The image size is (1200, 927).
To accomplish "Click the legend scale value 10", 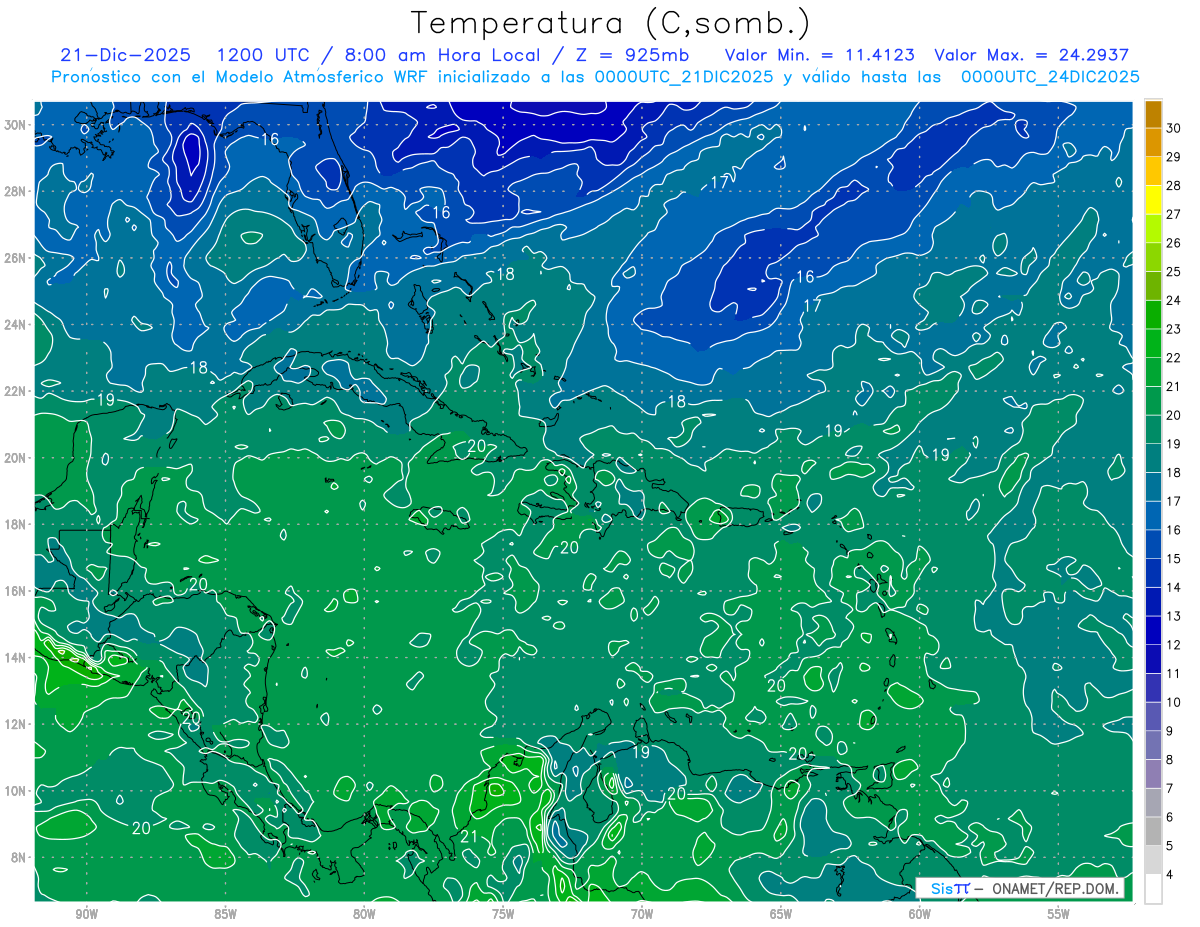I will (1174, 703).
